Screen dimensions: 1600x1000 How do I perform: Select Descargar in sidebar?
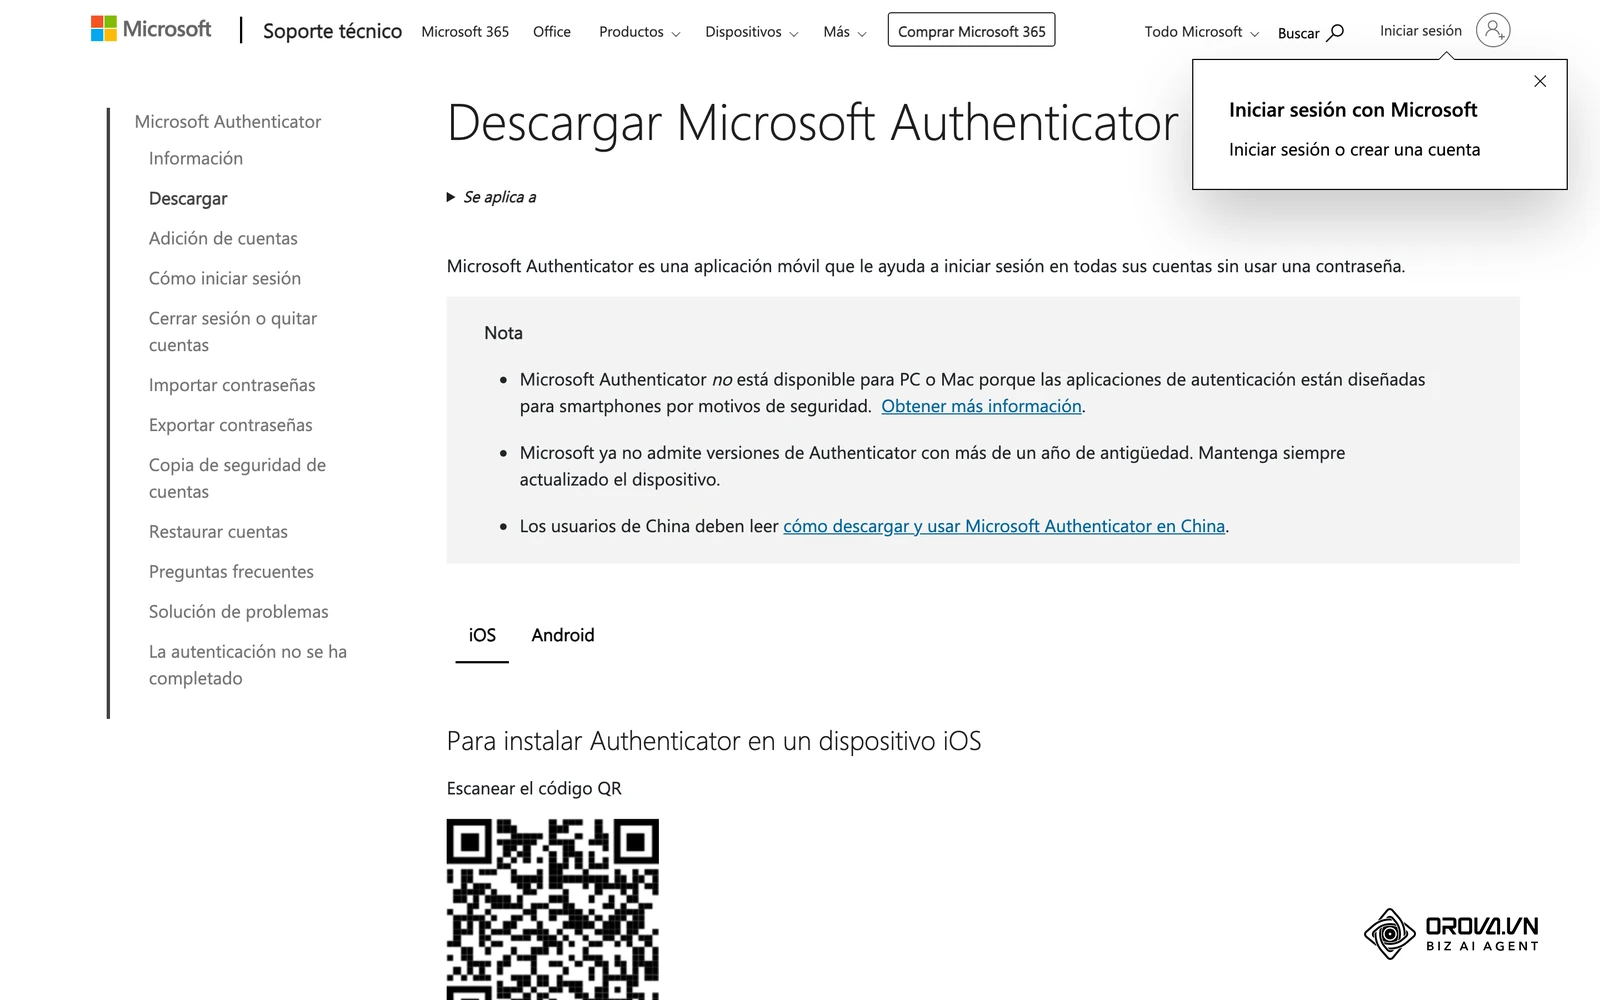click(x=188, y=198)
